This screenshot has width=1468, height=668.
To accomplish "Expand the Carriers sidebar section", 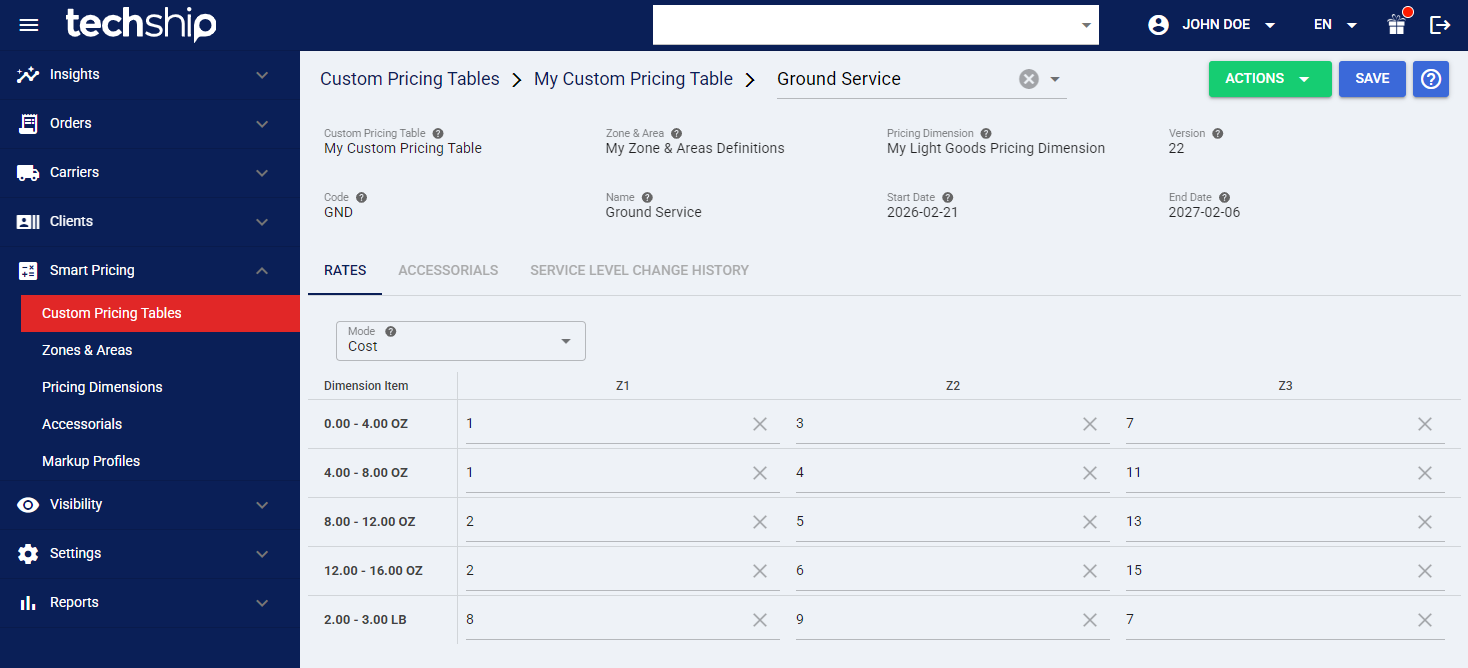I will pyautogui.click(x=150, y=172).
